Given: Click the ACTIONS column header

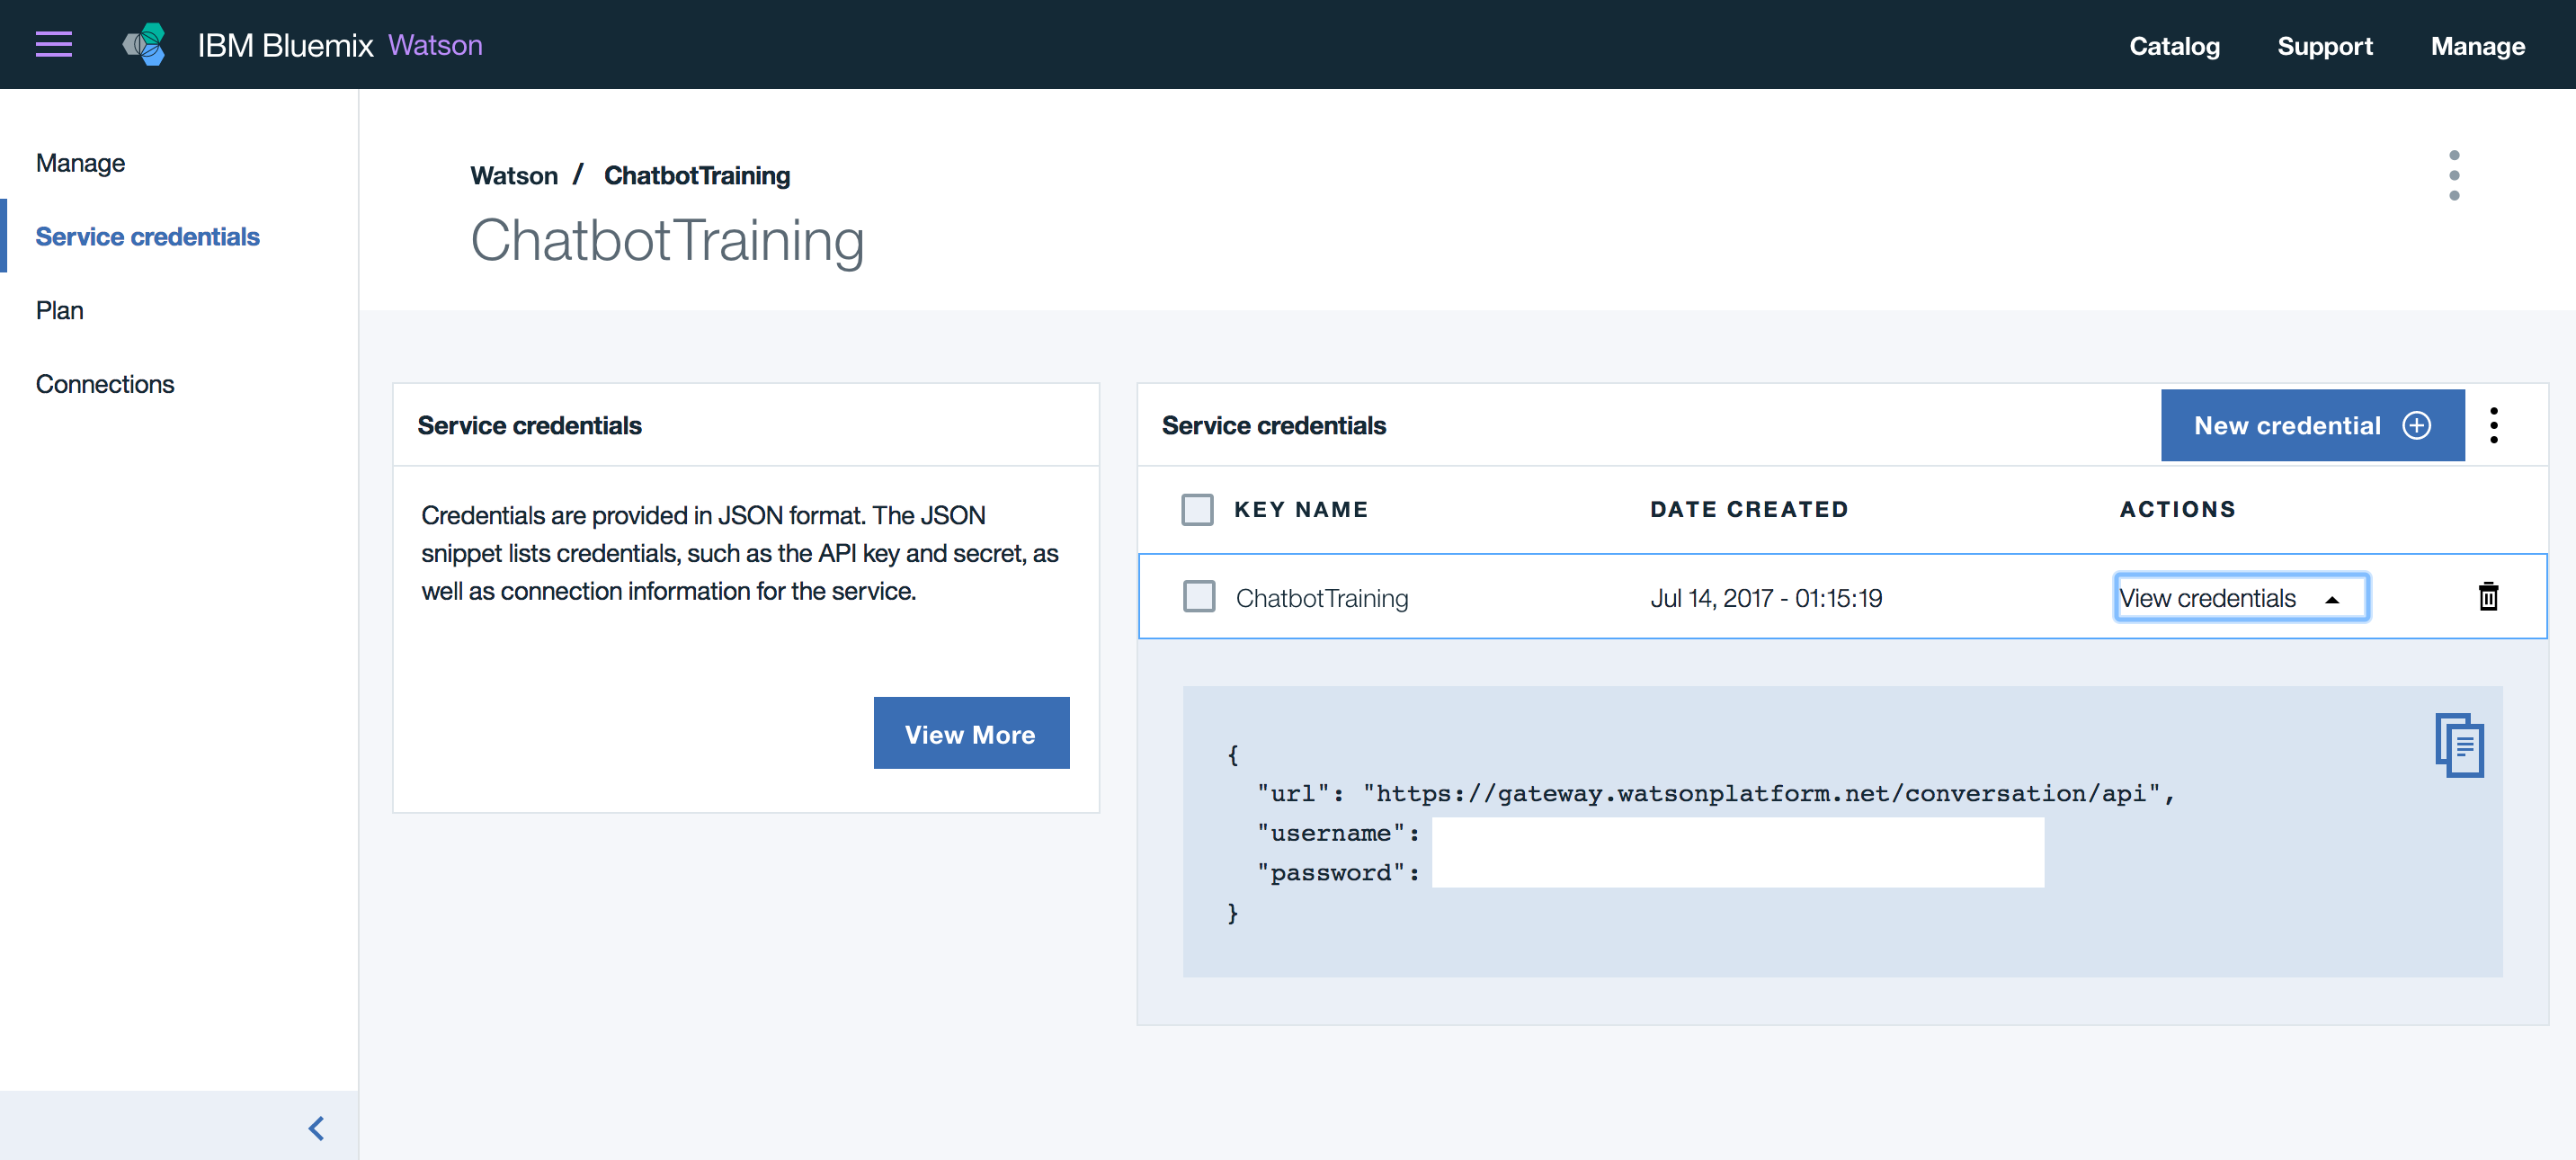Looking at the screenshot, I should [2177, 509].
